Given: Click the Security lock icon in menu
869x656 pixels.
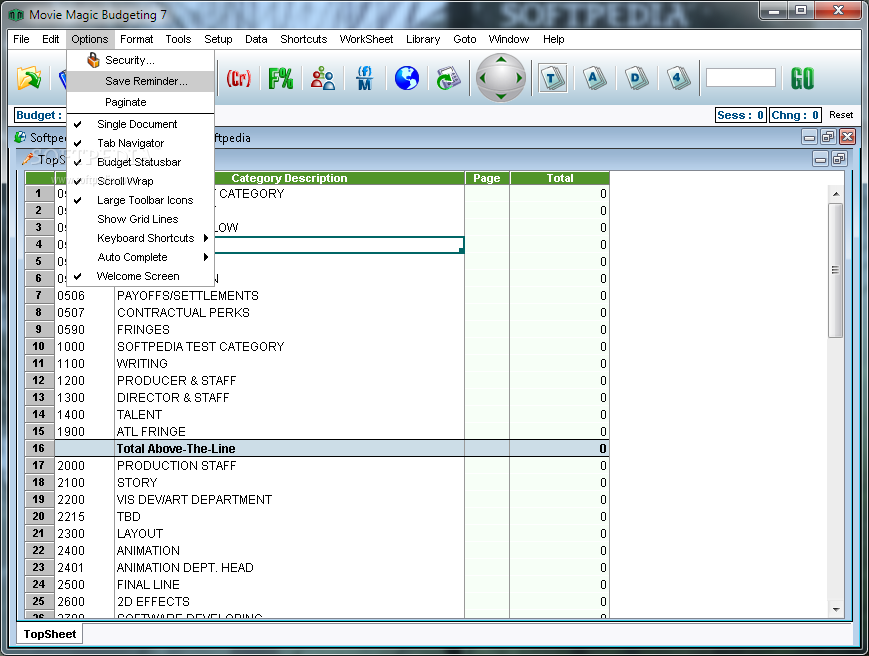Looking at the screenshot, I should 93,60.
